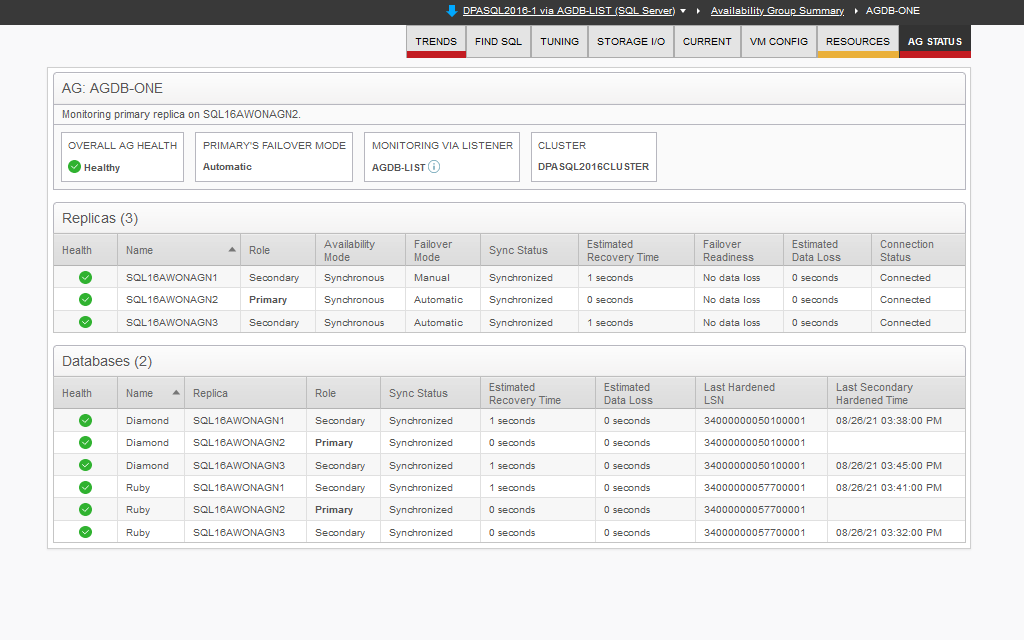Image resolution: width=1024 pixels, height=640 pixels.
Task: Sort databases by the Name column arrow
Action: click(x=176, y=393)
